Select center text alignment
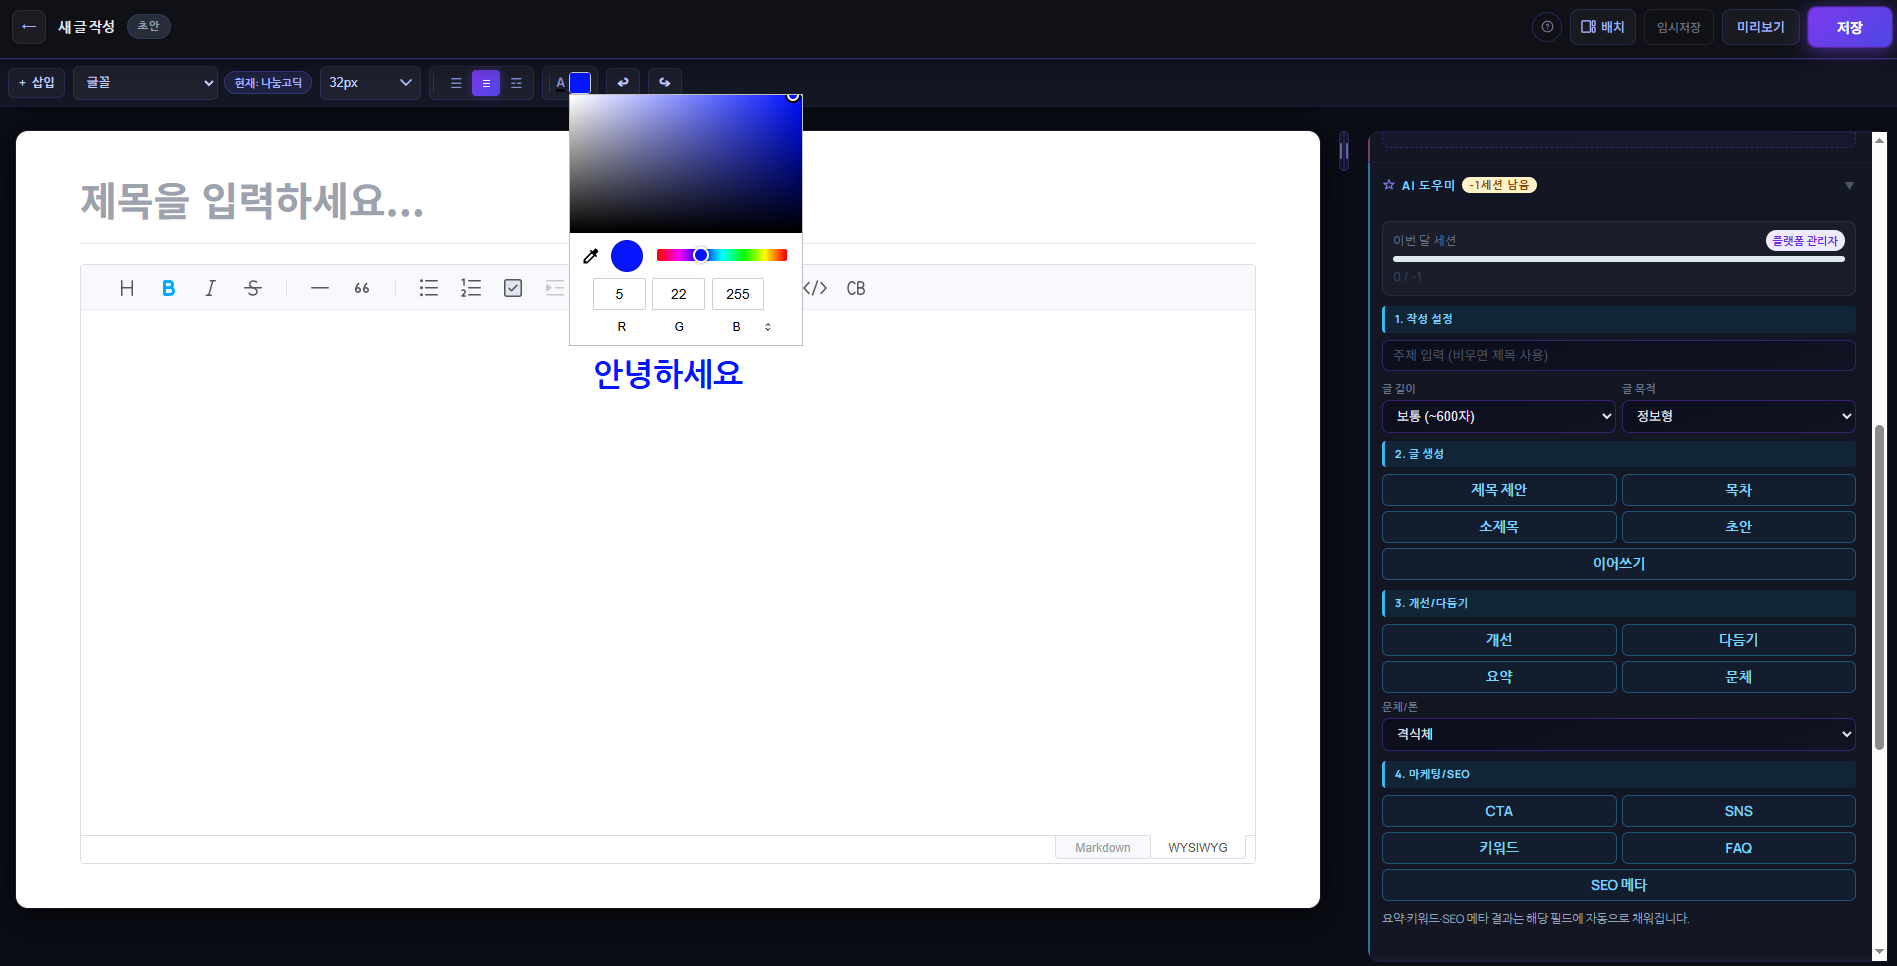1897x966 pixels. (486, 83)
